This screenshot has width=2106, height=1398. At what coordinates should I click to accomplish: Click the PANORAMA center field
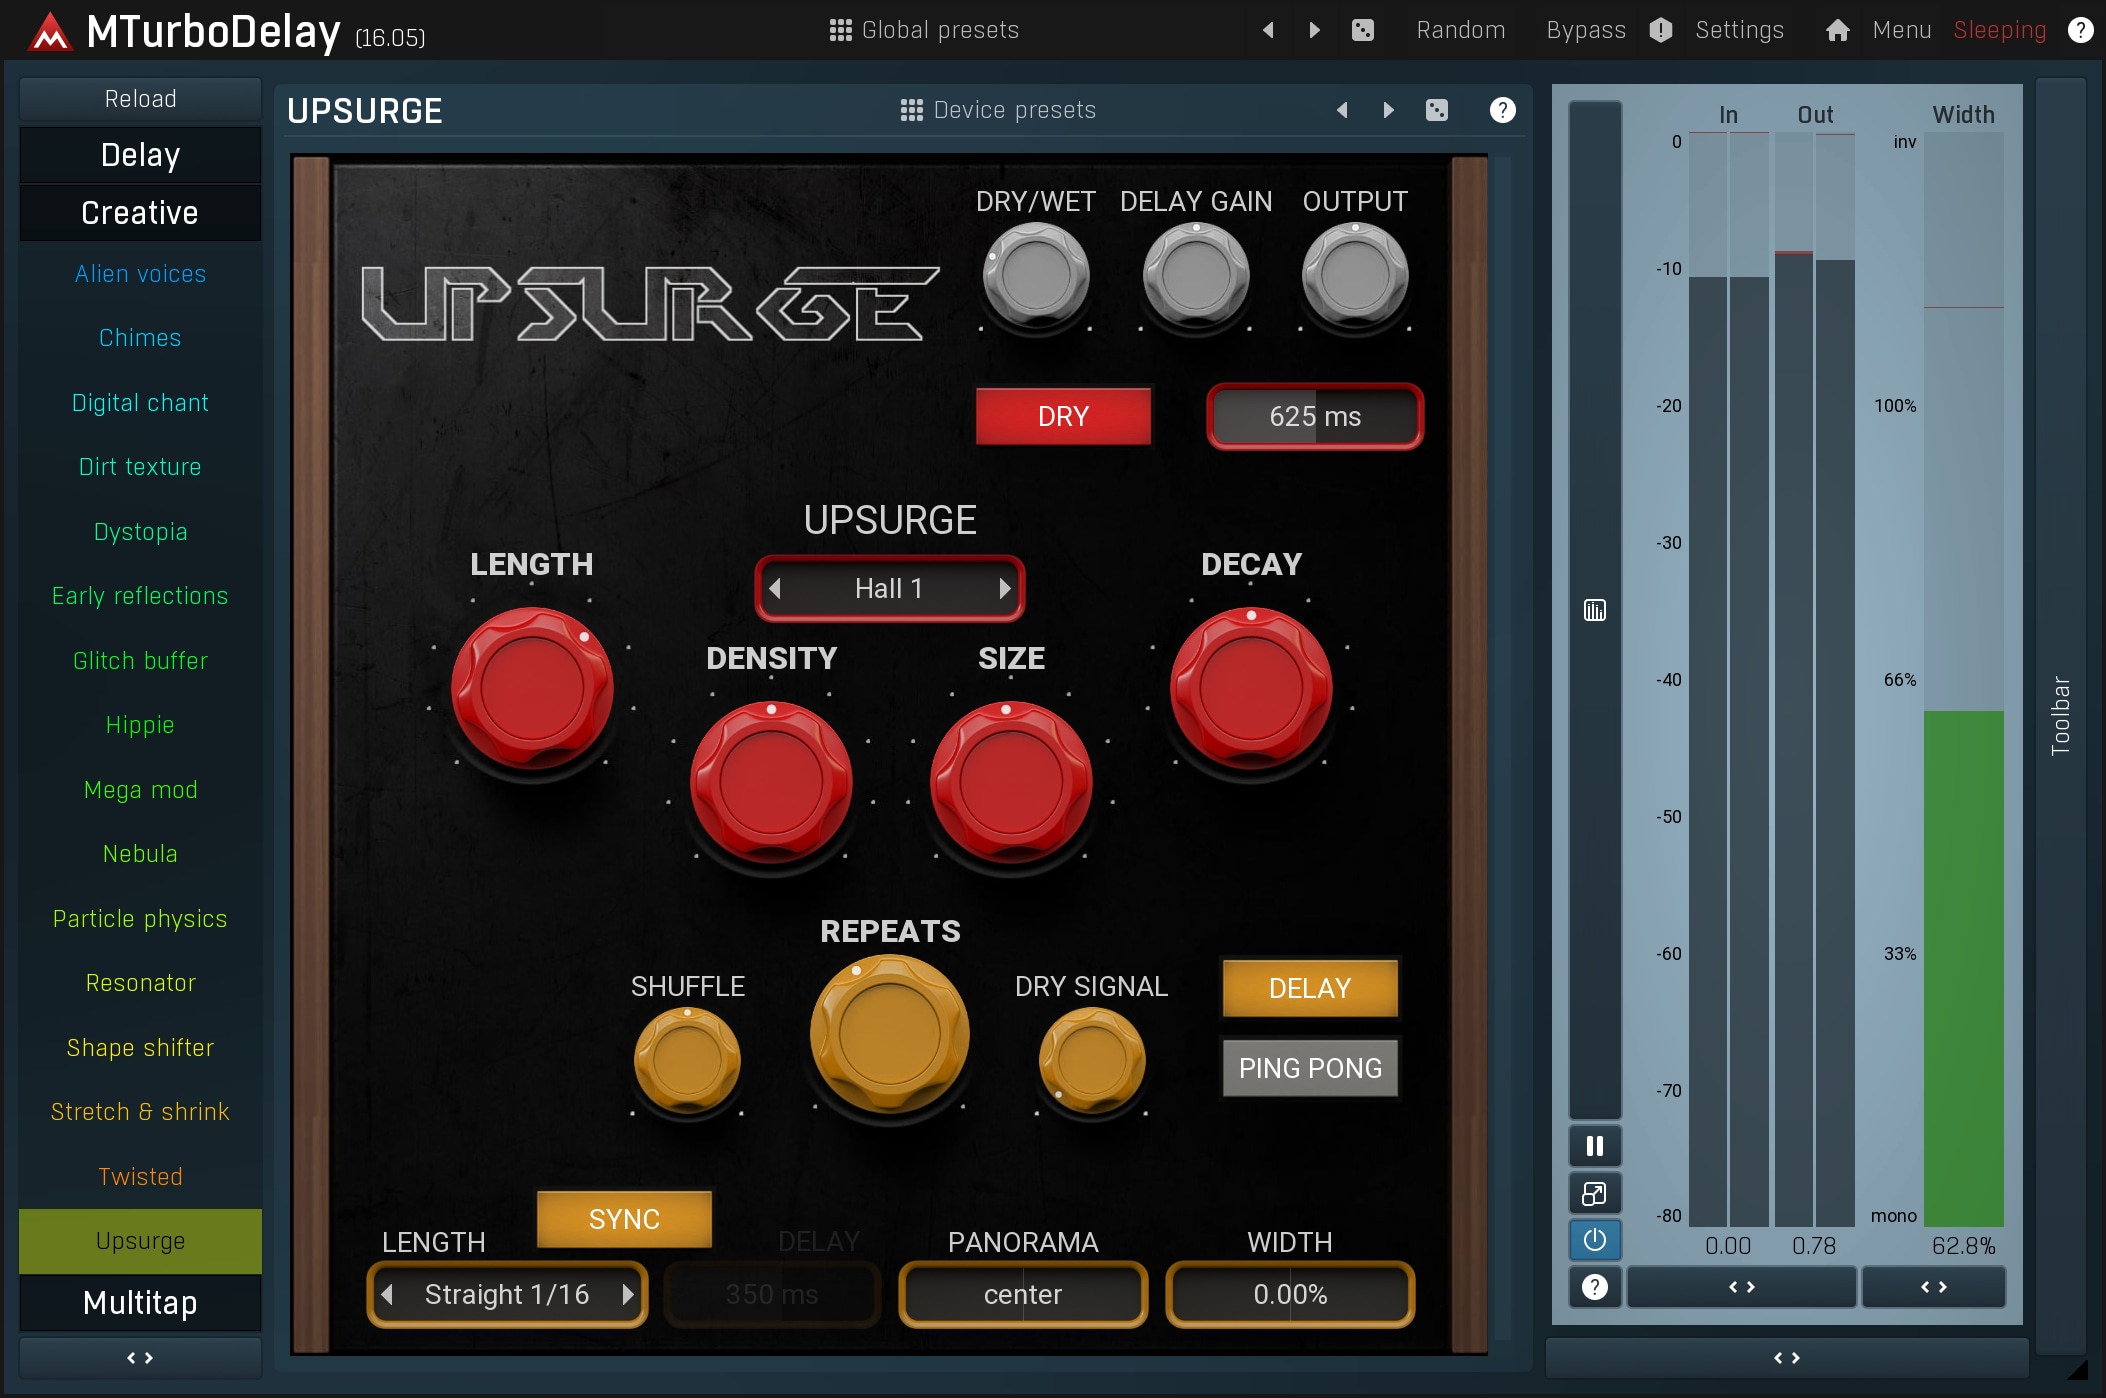tap(1023, 1295)
